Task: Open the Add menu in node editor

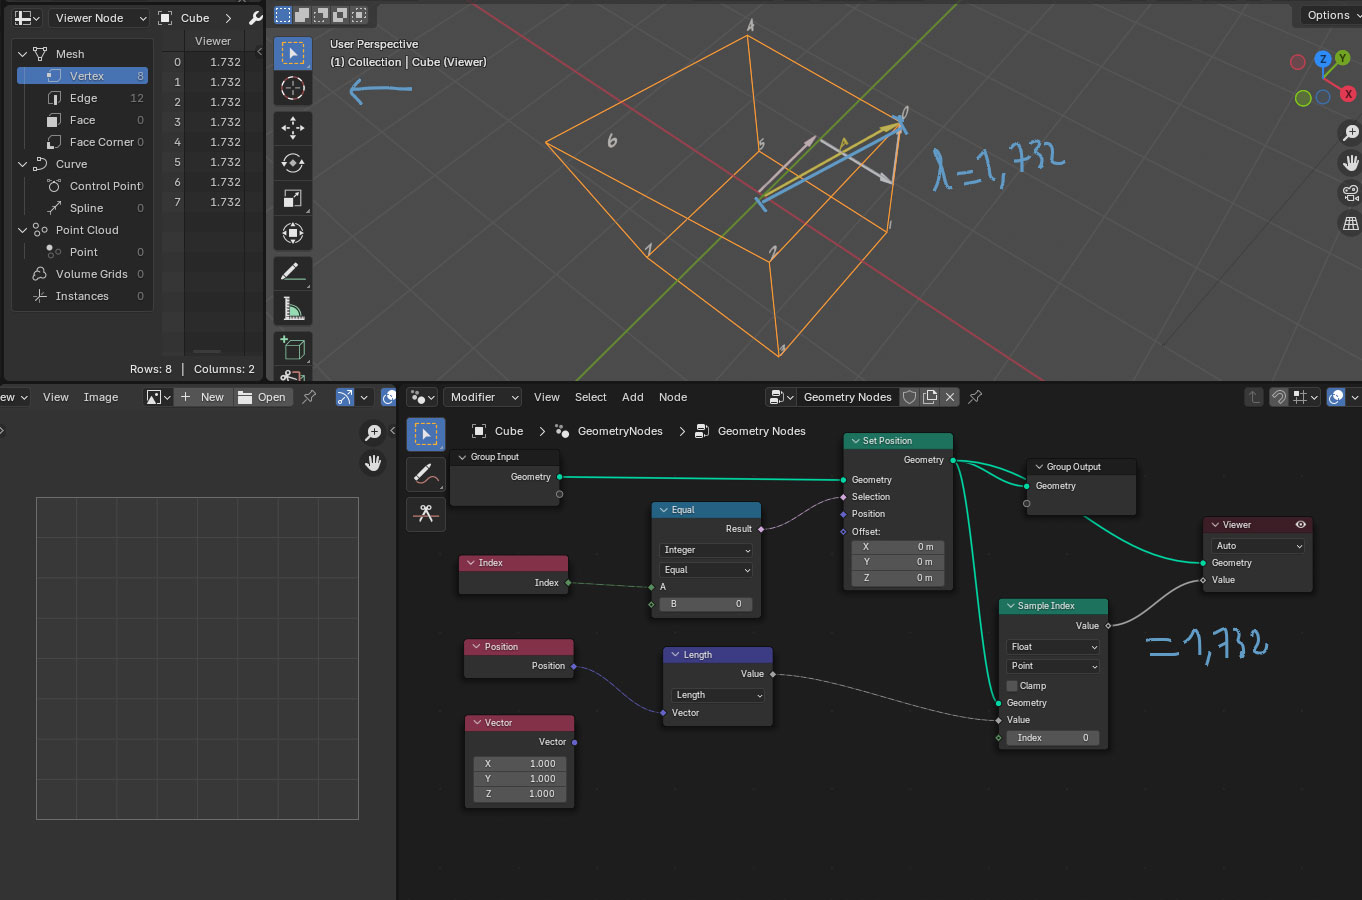Action: [x=632, y=397]
